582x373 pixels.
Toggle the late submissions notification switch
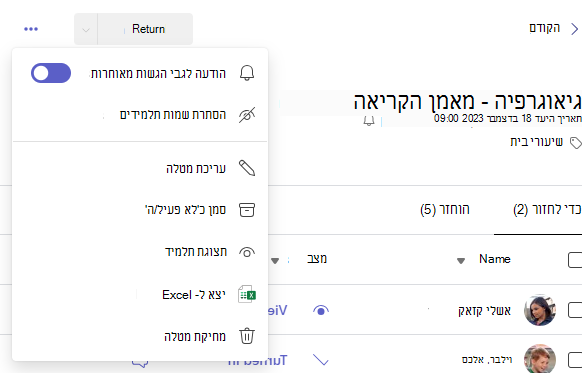(51, 73)
